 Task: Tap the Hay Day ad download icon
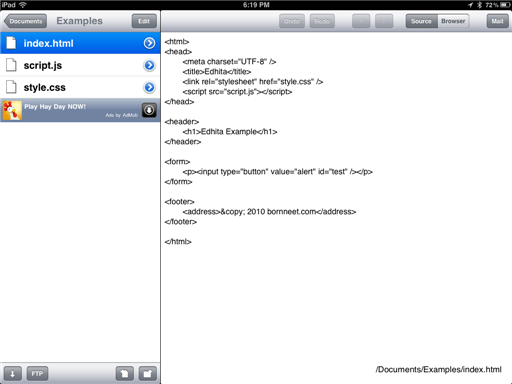[x=149, y=110]
